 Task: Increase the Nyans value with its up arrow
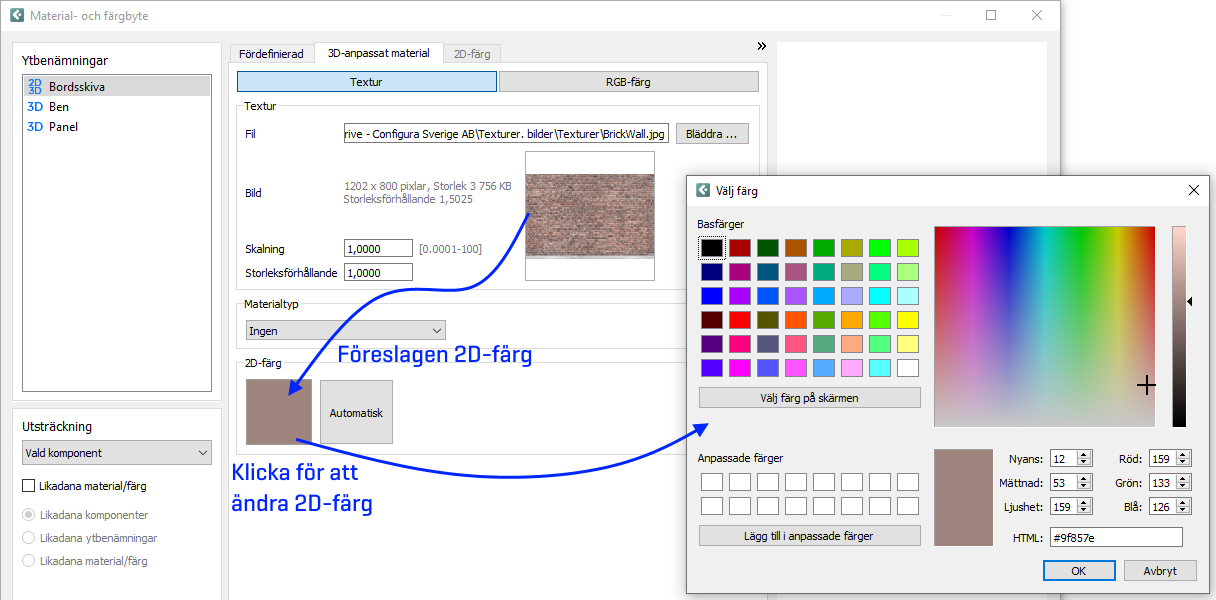tap(1084, 455)
